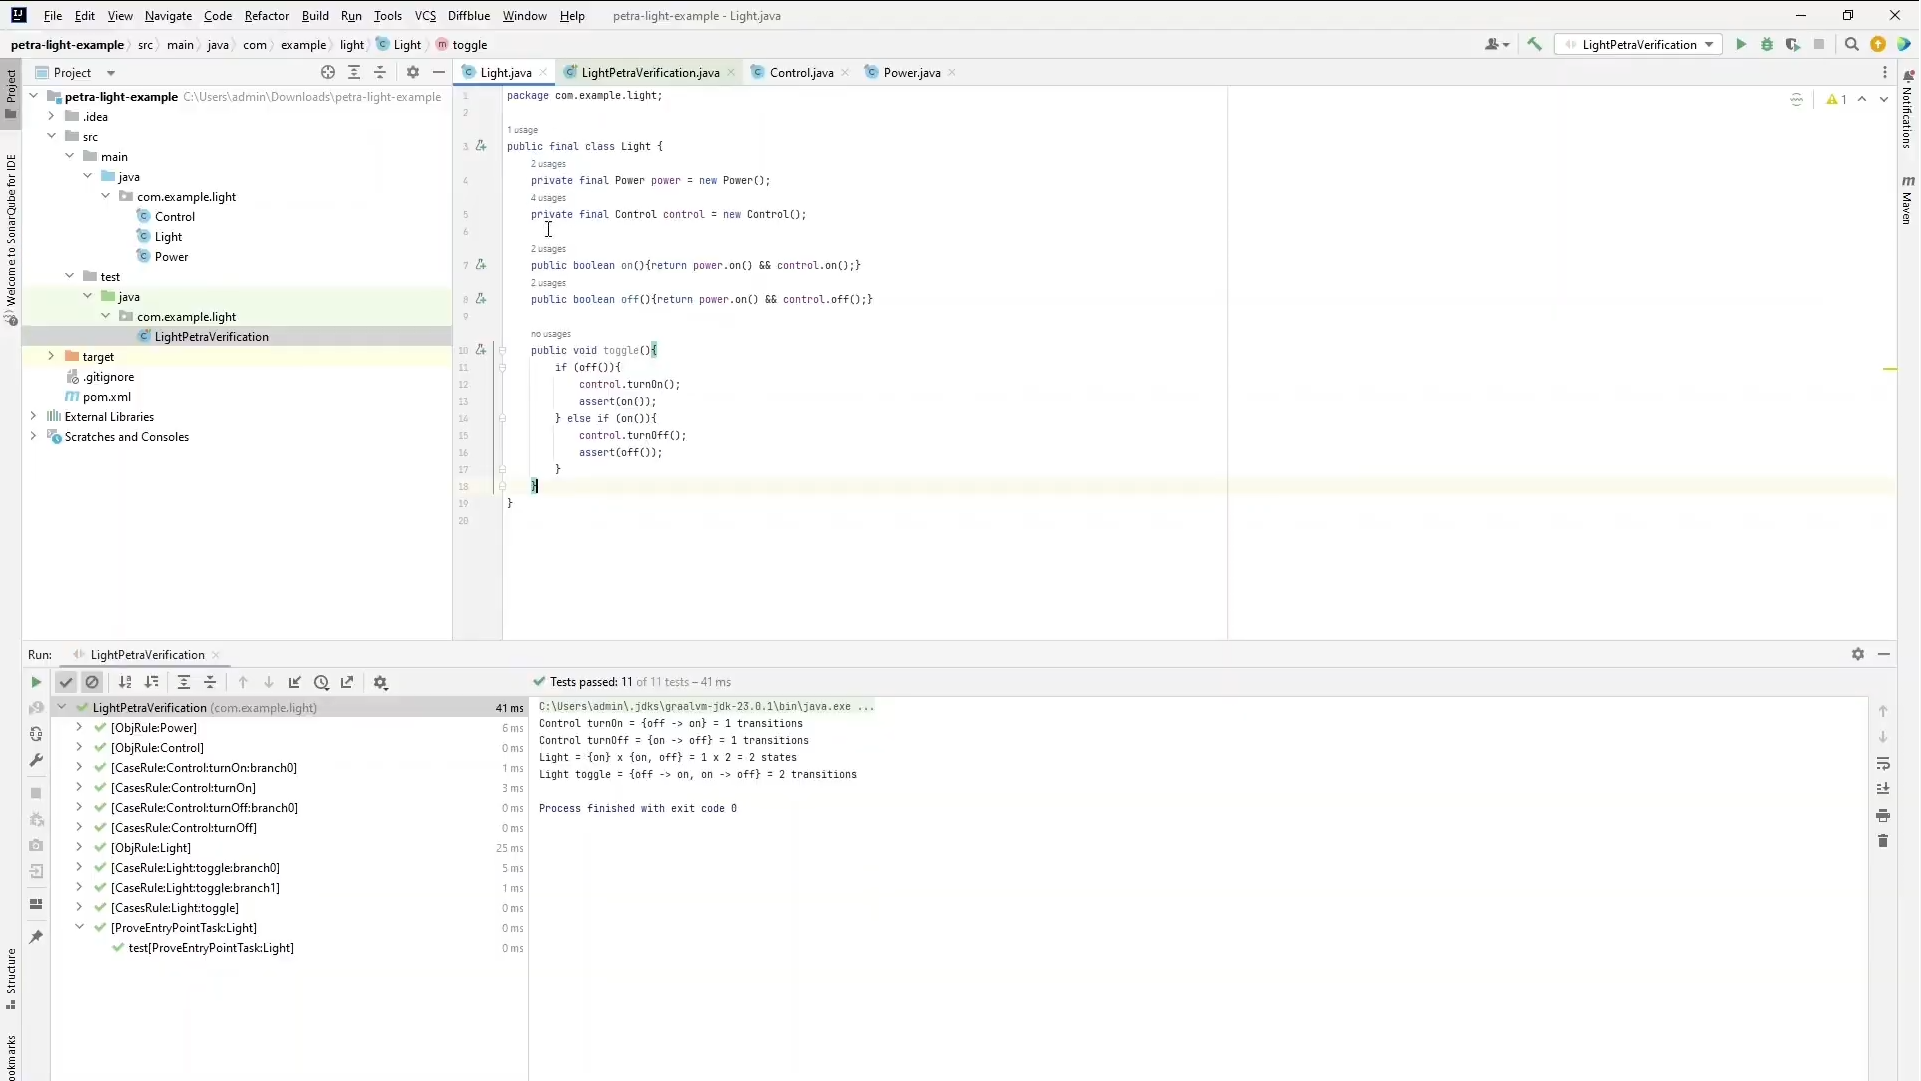The image size is (1921, 1081).
Task: Open pom.xml in project tree
Action: point(107,397)
